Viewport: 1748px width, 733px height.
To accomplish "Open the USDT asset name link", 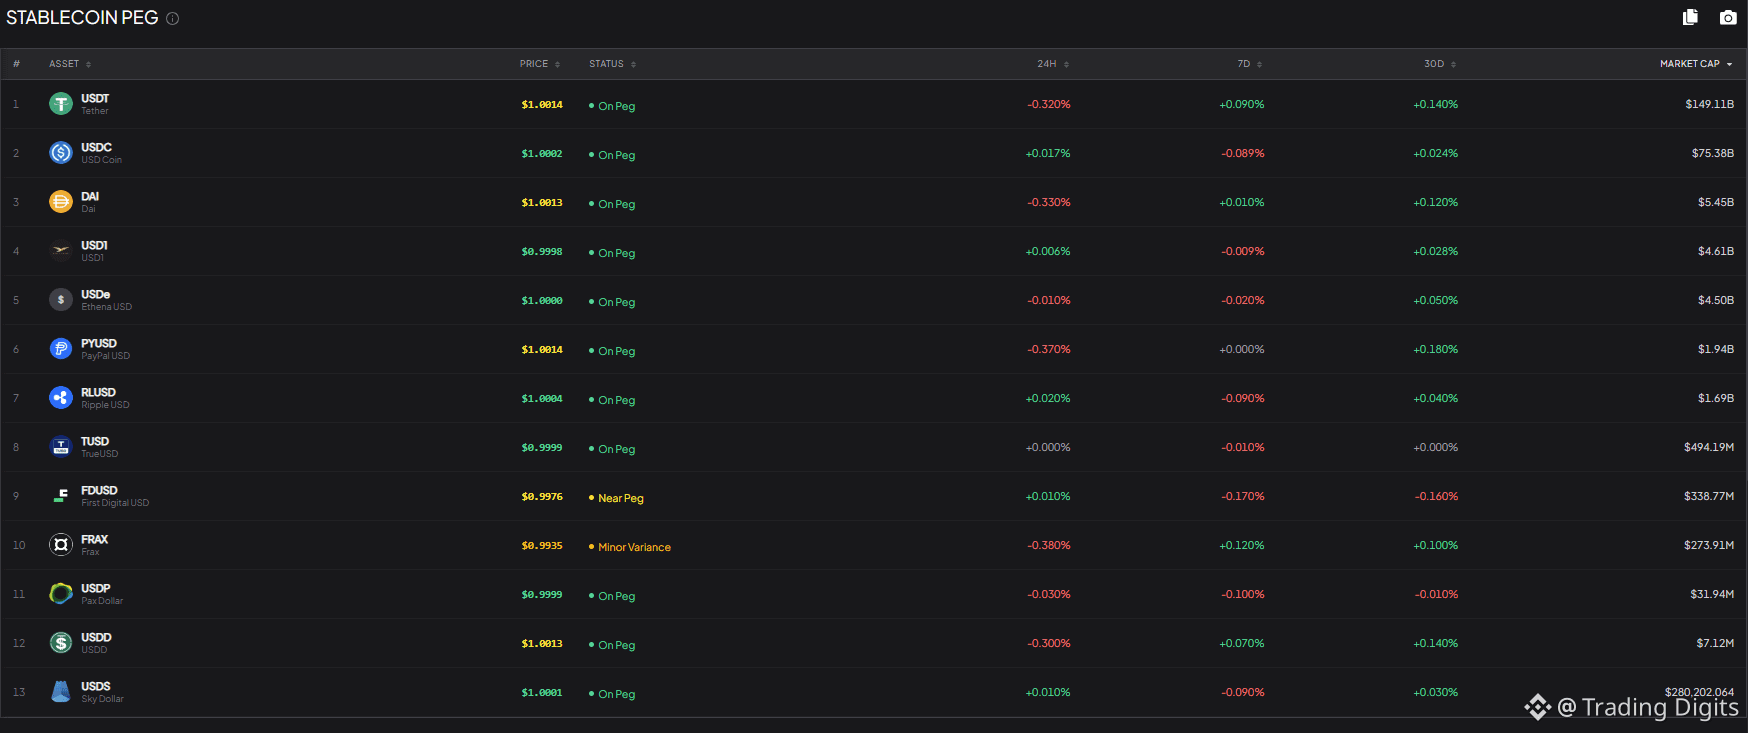I will [x=95, y=98].
